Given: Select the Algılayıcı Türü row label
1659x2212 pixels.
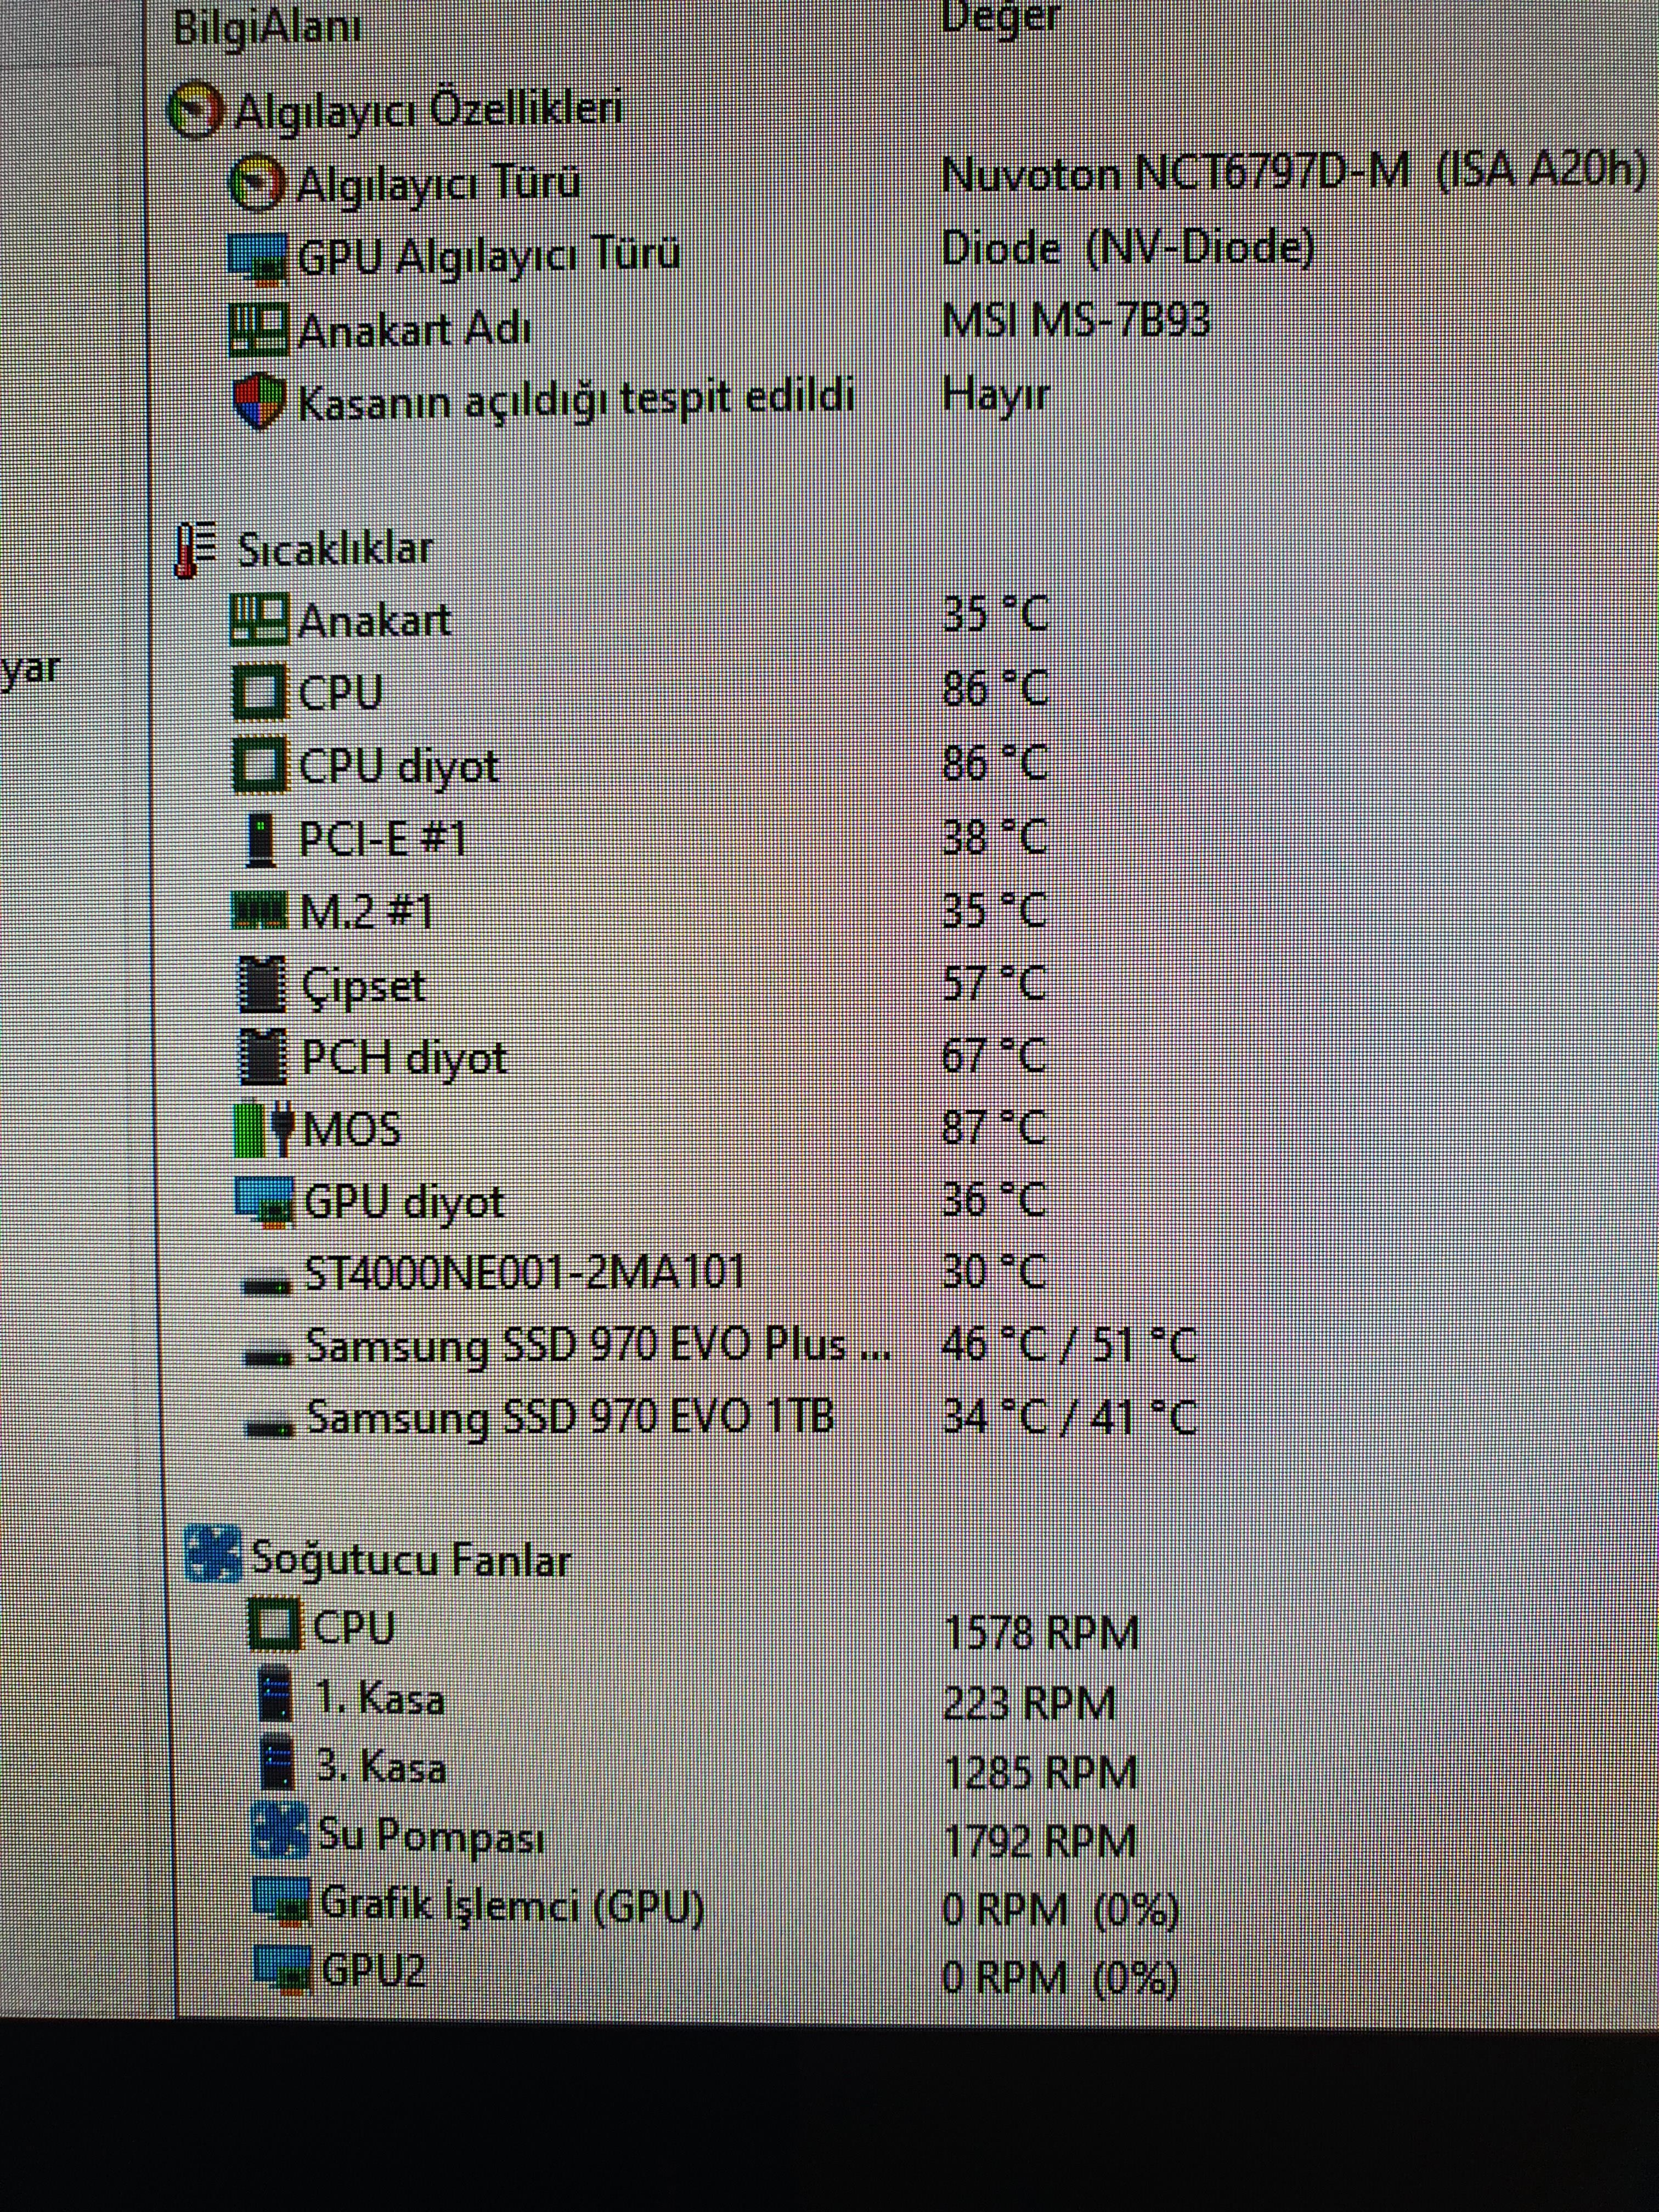Looking at the screenshot, I should (x=438, y=184).
